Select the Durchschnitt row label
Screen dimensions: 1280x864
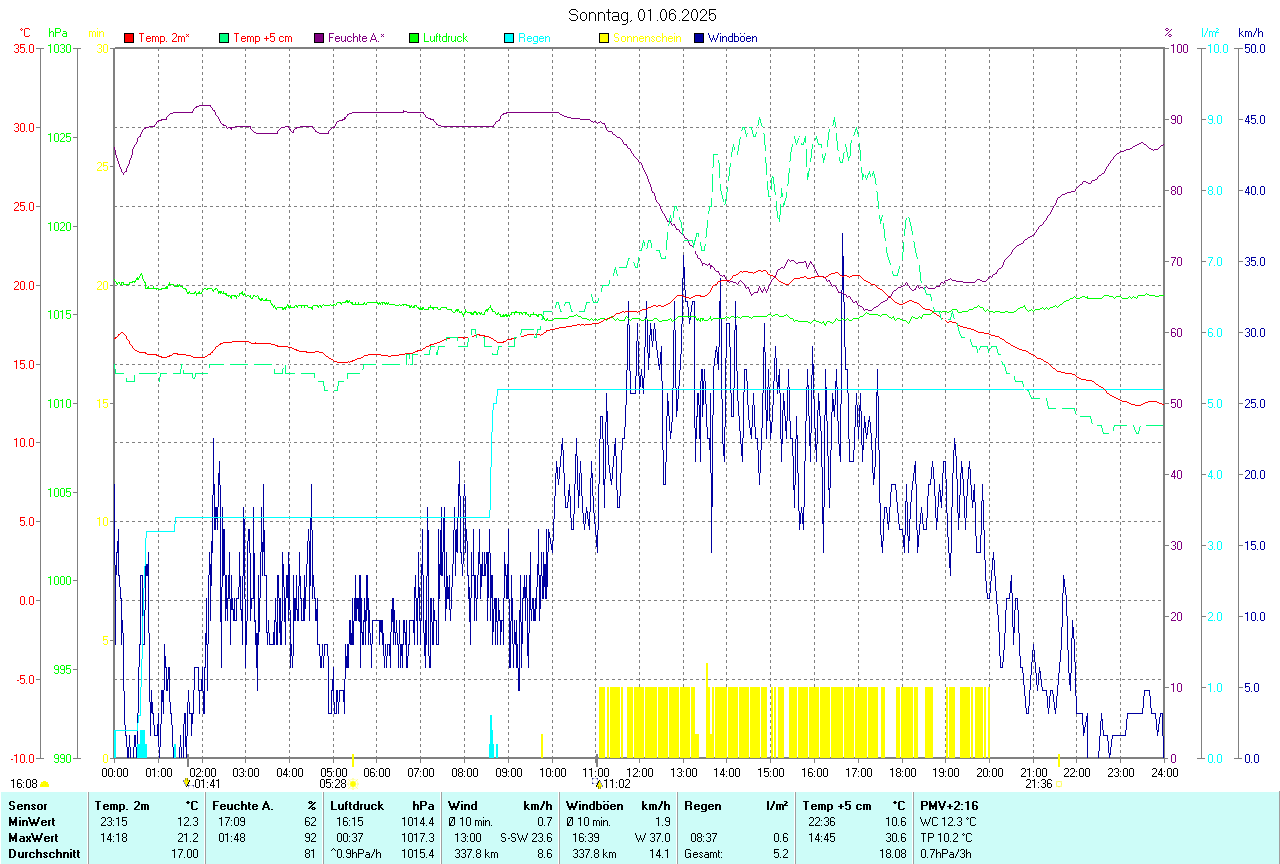pyautogui.click(x=44, y=854)
